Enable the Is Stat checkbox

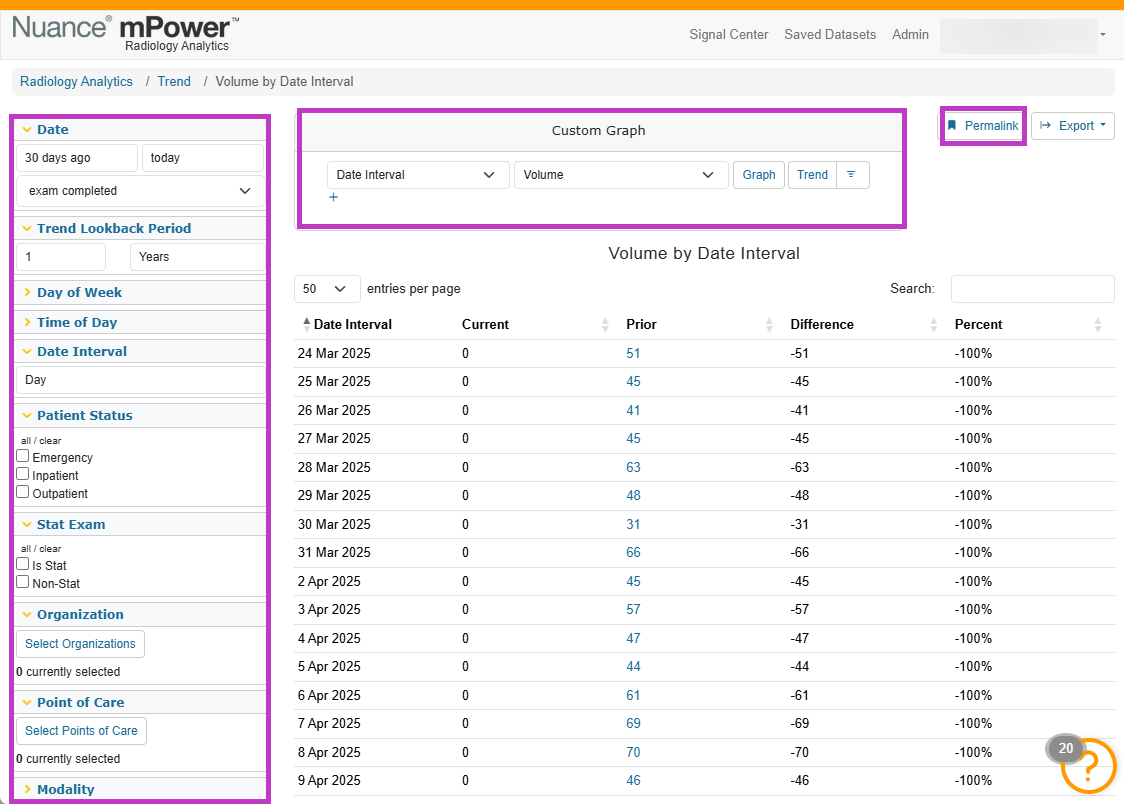[23, 564]
